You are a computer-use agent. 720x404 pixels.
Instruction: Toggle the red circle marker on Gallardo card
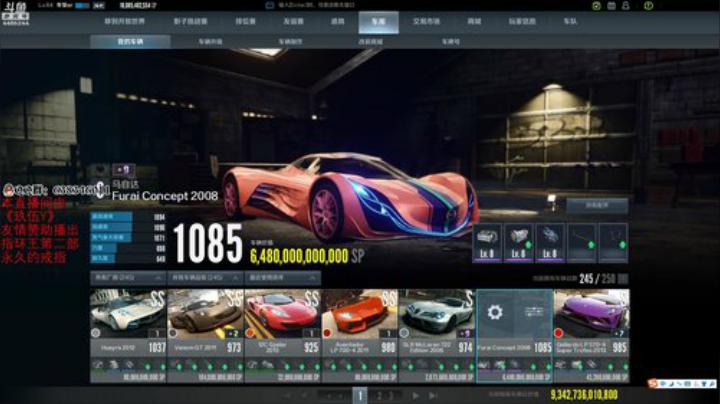559,333
